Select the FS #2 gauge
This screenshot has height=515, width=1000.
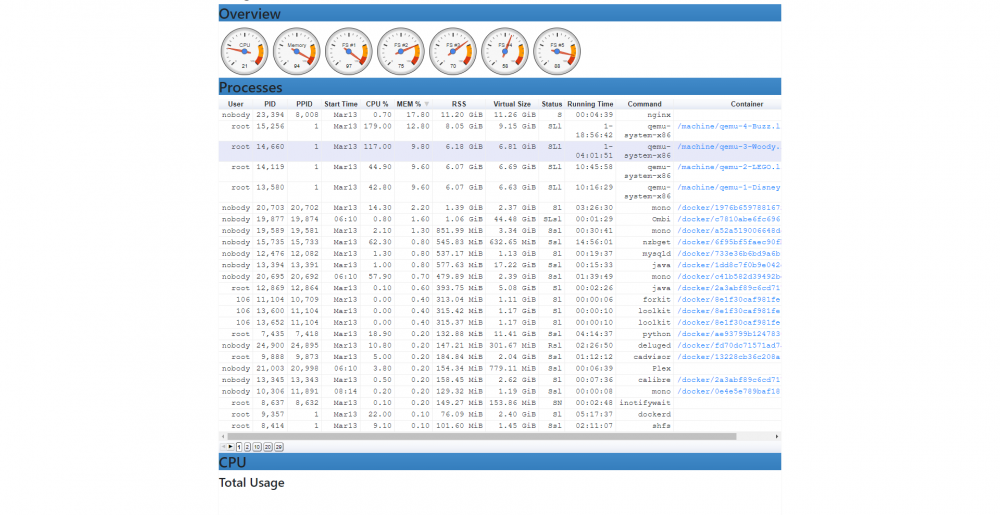point(401,51)
